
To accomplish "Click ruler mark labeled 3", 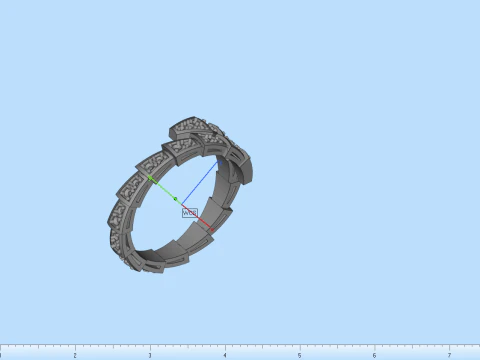I will pos(150,355).
